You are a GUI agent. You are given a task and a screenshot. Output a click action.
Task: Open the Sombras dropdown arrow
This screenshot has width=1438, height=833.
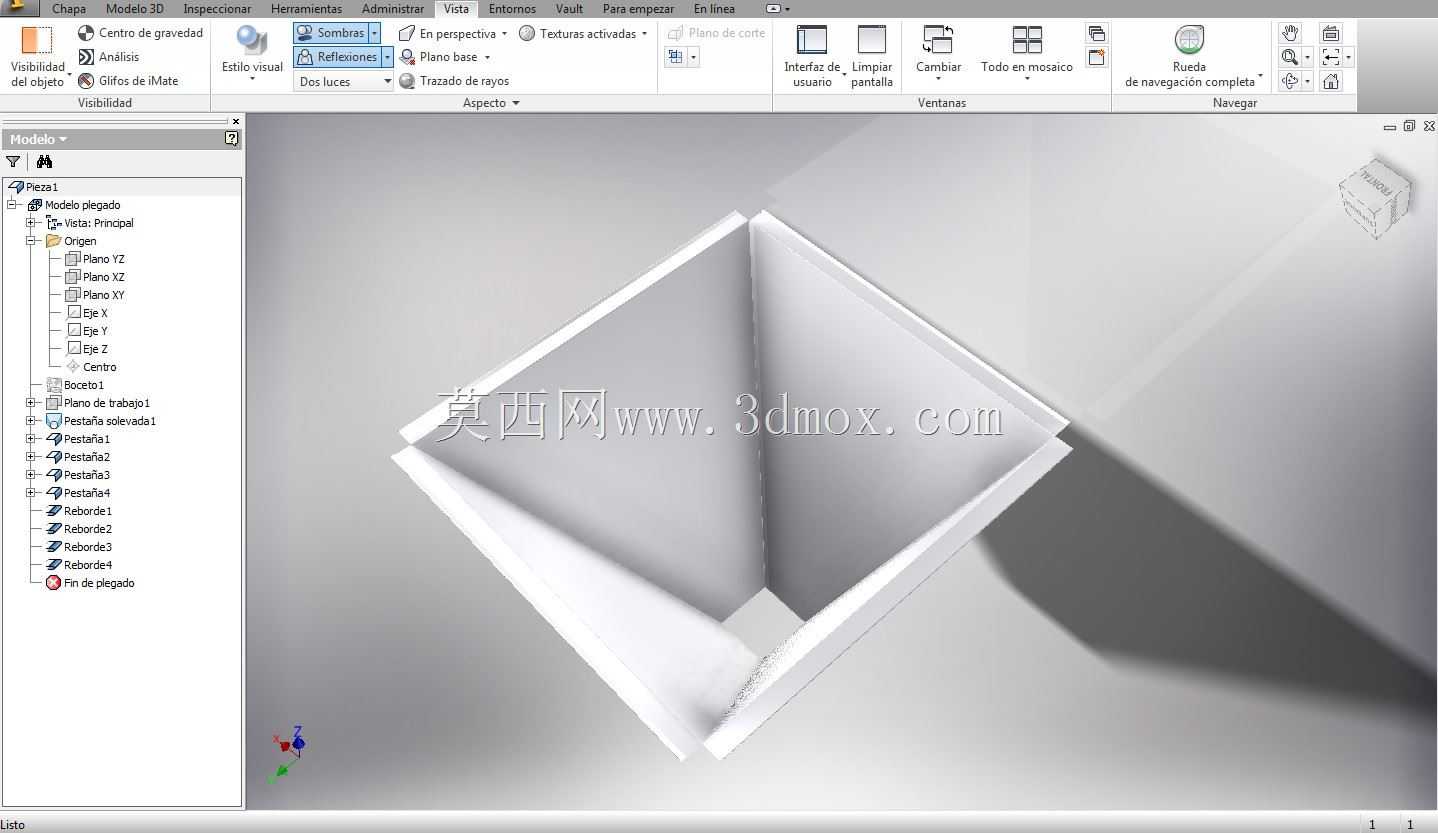374,33
